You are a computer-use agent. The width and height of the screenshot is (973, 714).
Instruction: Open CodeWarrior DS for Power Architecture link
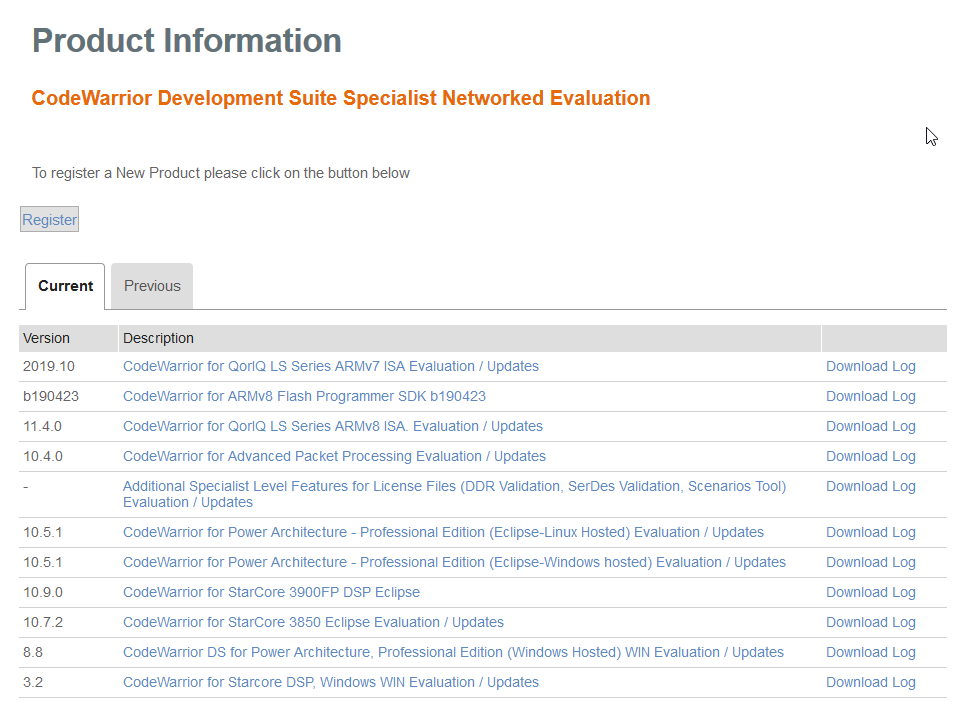pos(453,653)
